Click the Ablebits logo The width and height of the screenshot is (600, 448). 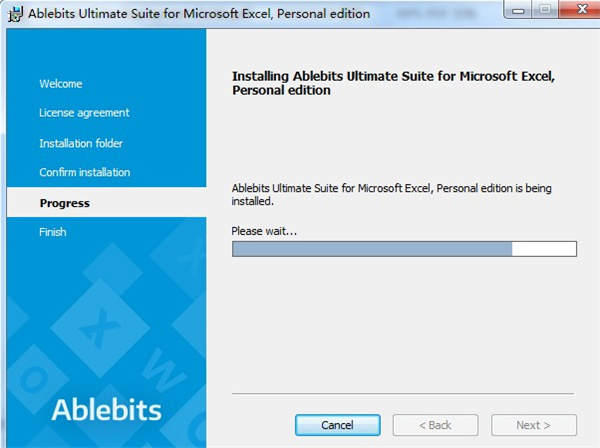(x=107, y=410)
